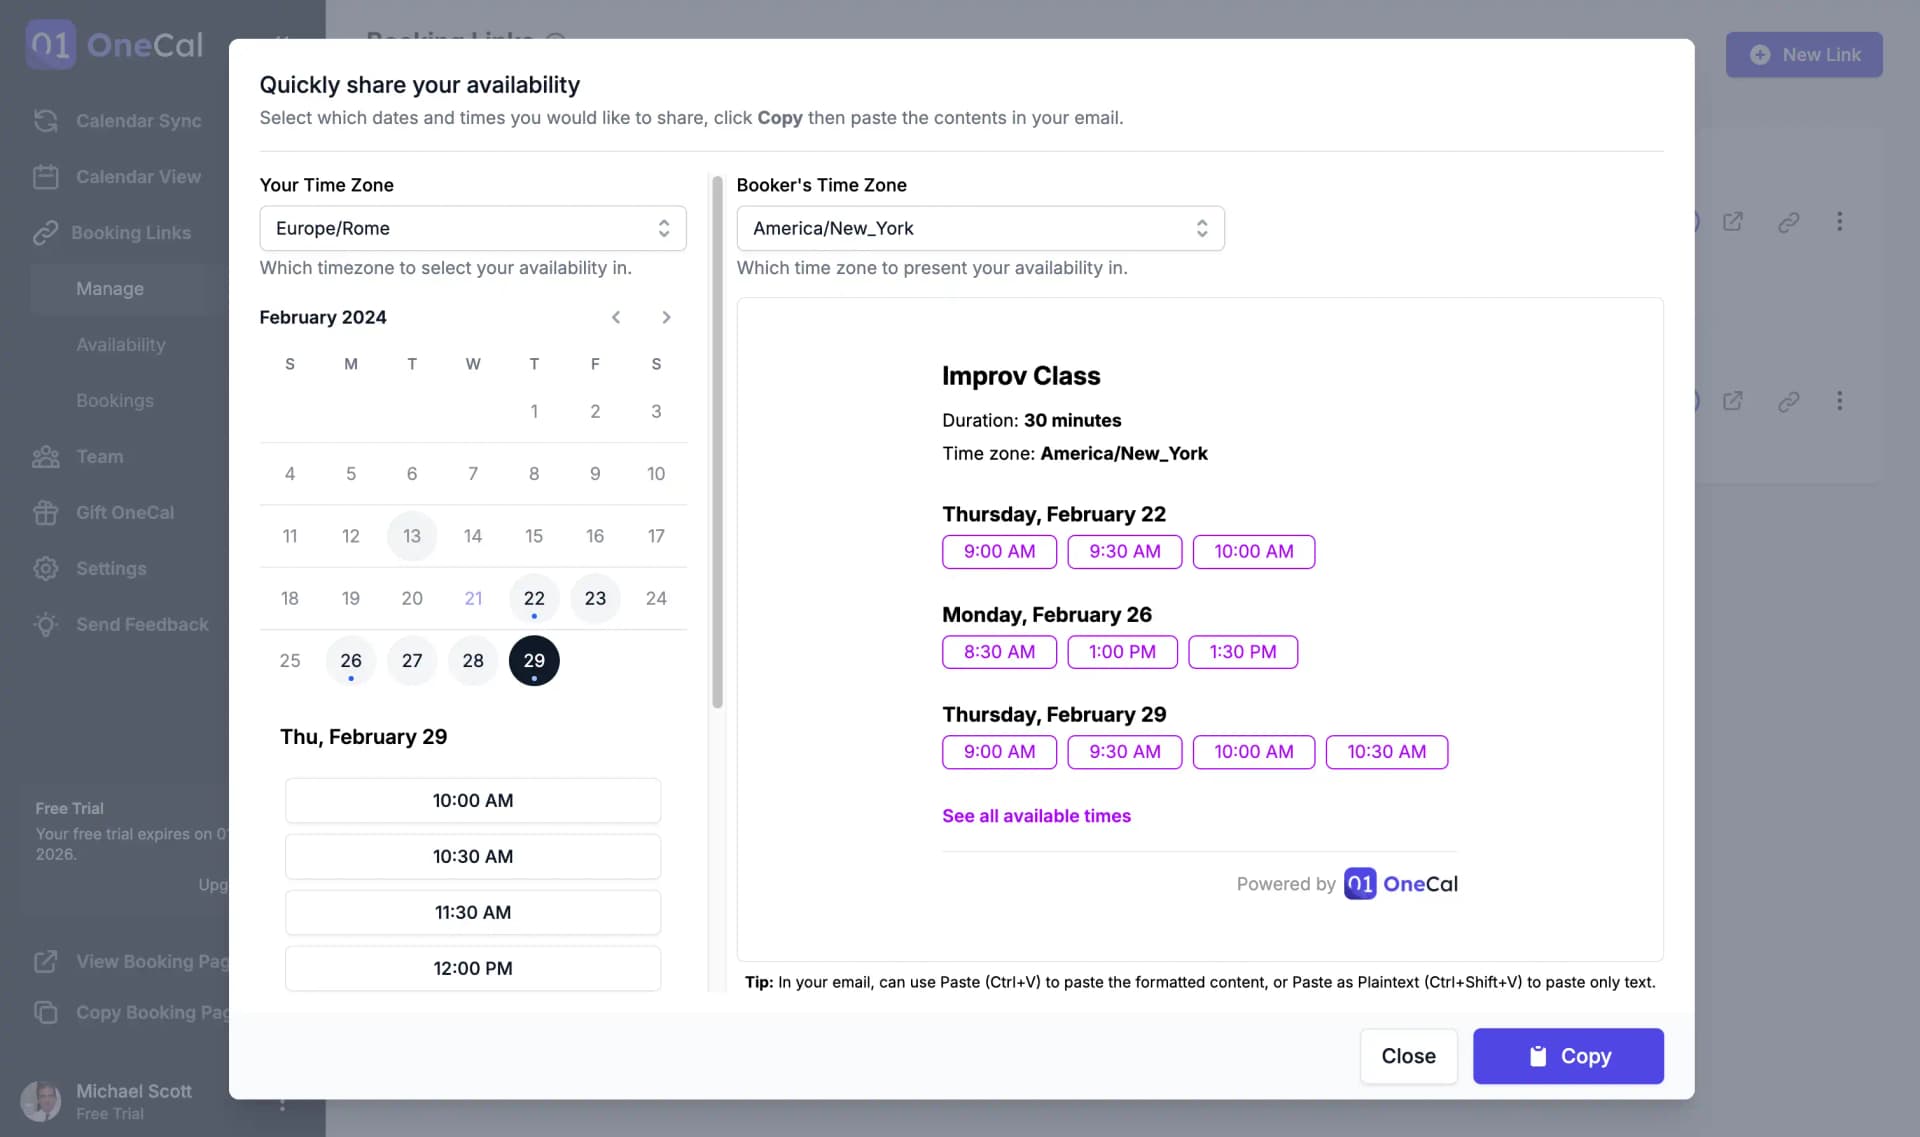
Task: Select the 9:00 AM slot on February 22
Action: point(999,551)
